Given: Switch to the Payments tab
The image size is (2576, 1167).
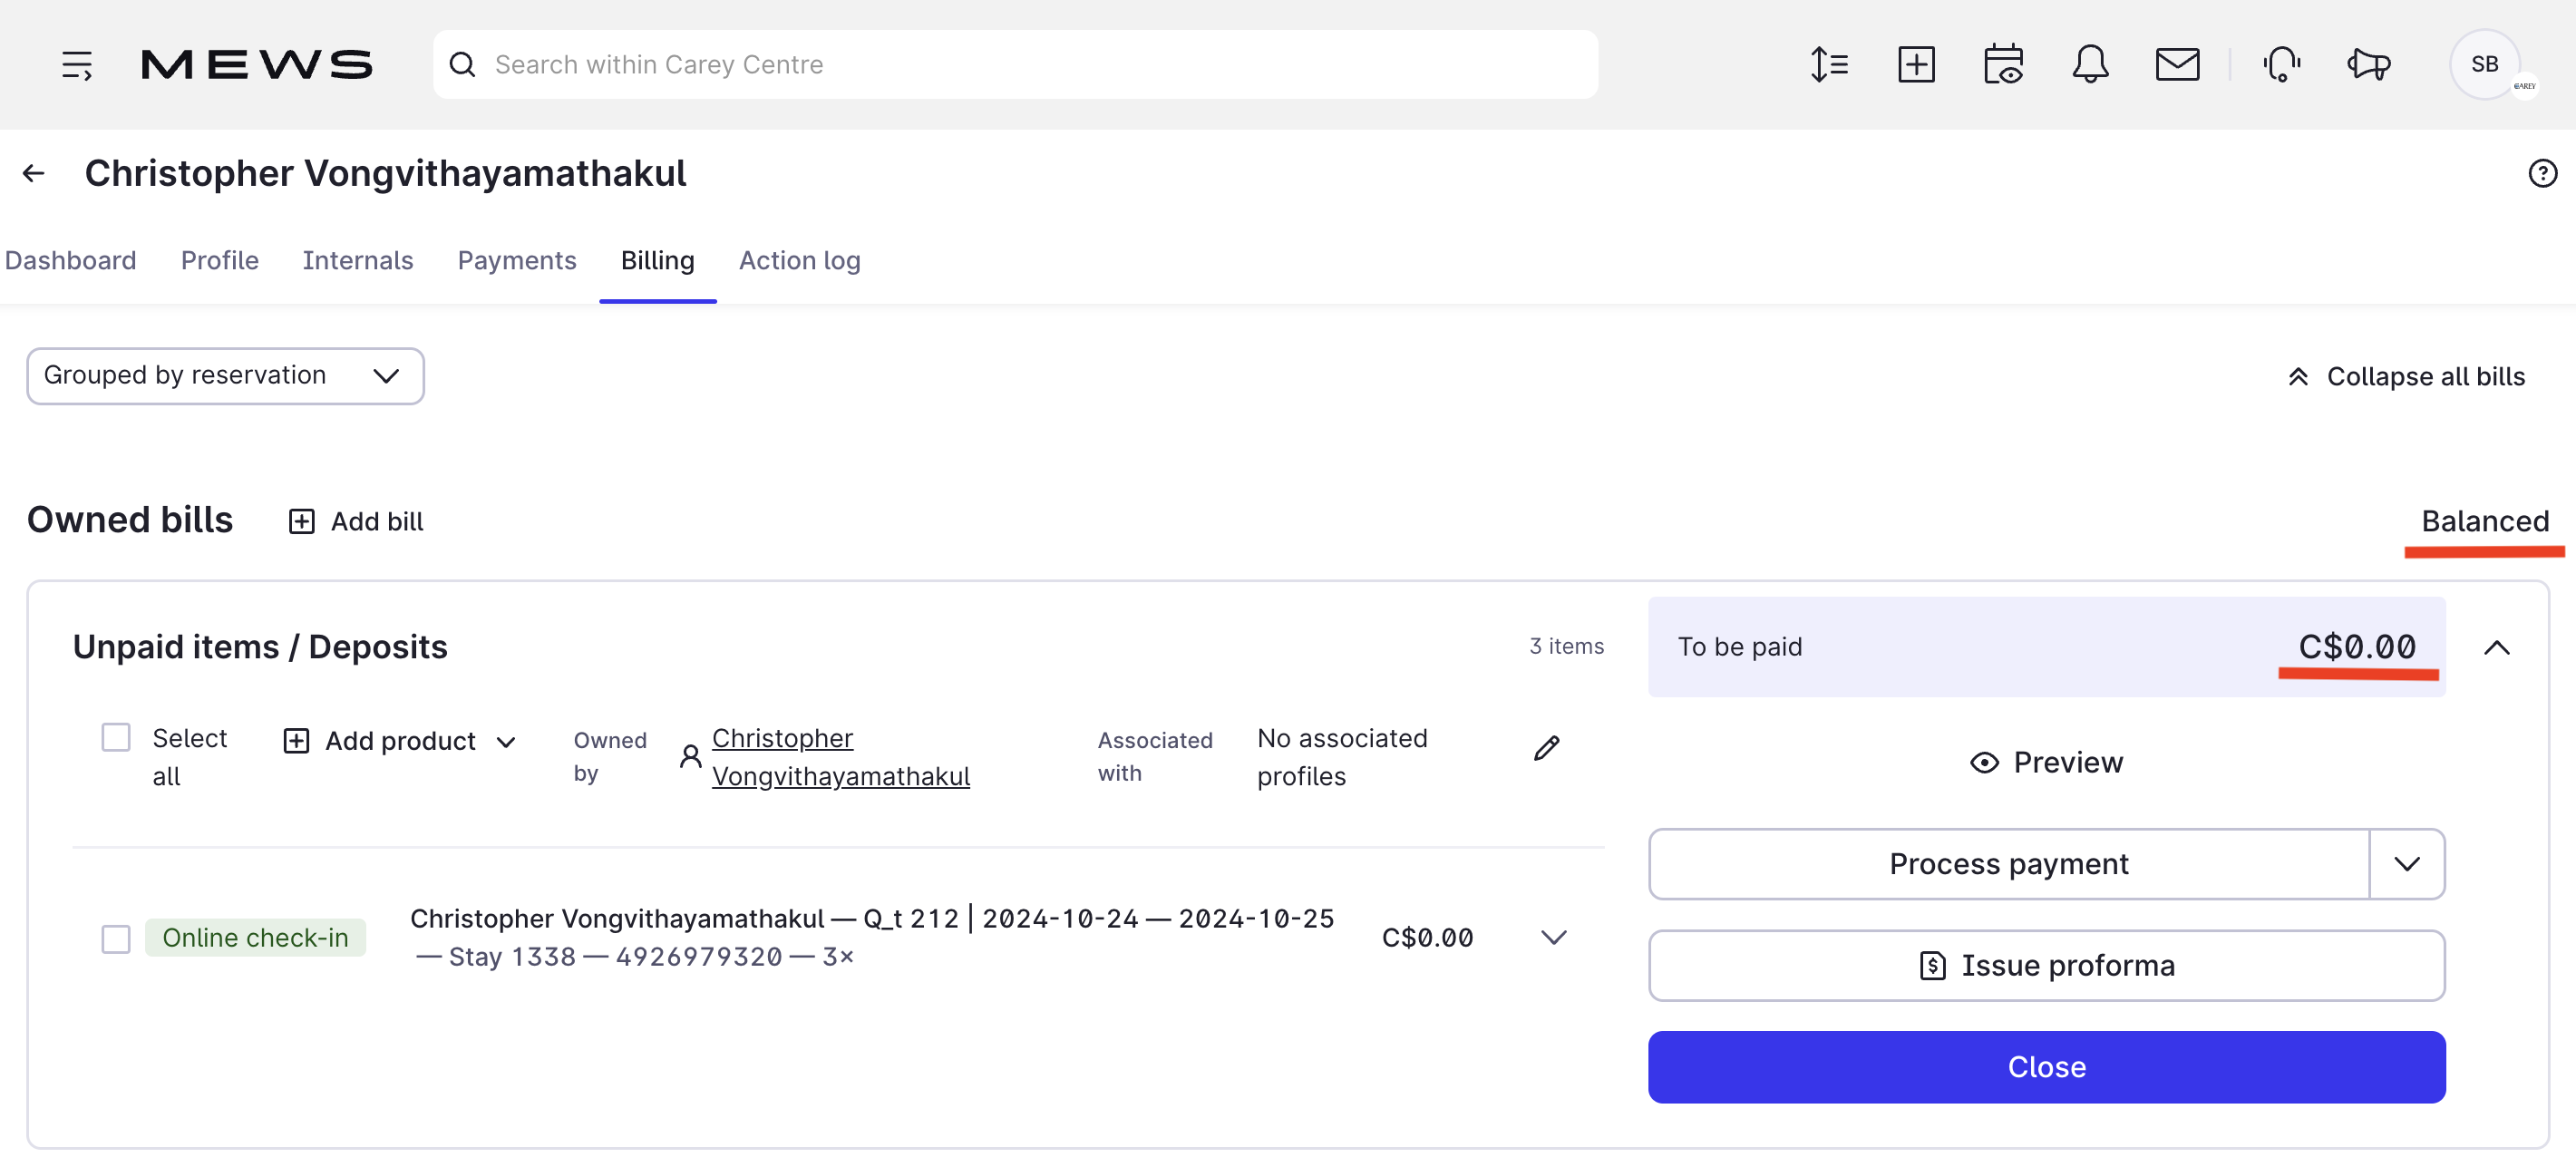Looking at the screenshot, I should tap(516, 261).
